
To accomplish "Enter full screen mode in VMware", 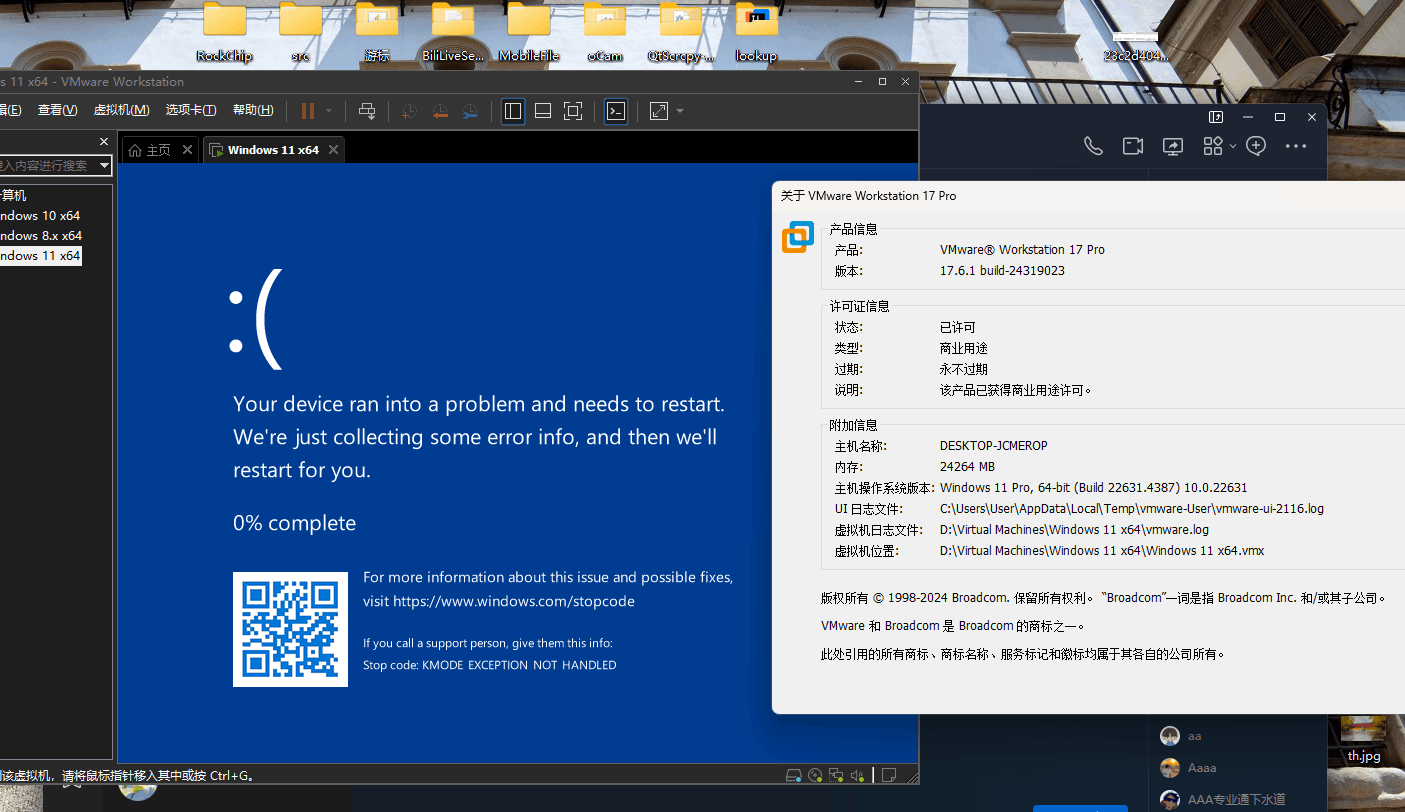I will coord(573,111).
